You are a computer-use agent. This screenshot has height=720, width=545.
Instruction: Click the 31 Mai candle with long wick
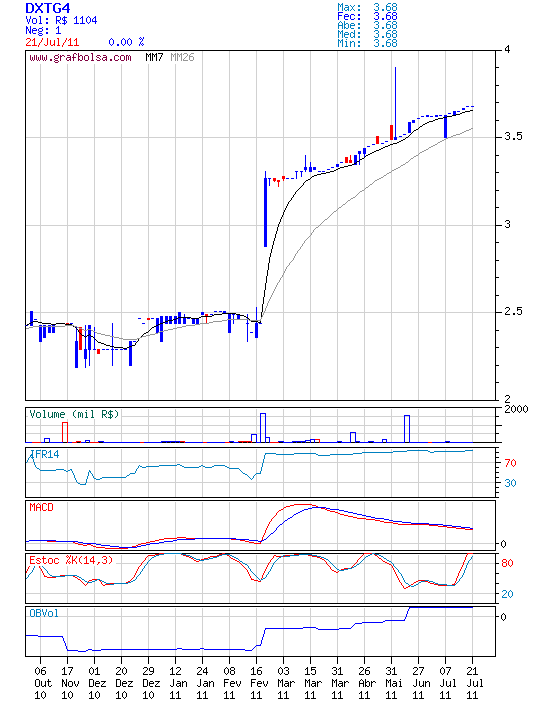(395, 103)
